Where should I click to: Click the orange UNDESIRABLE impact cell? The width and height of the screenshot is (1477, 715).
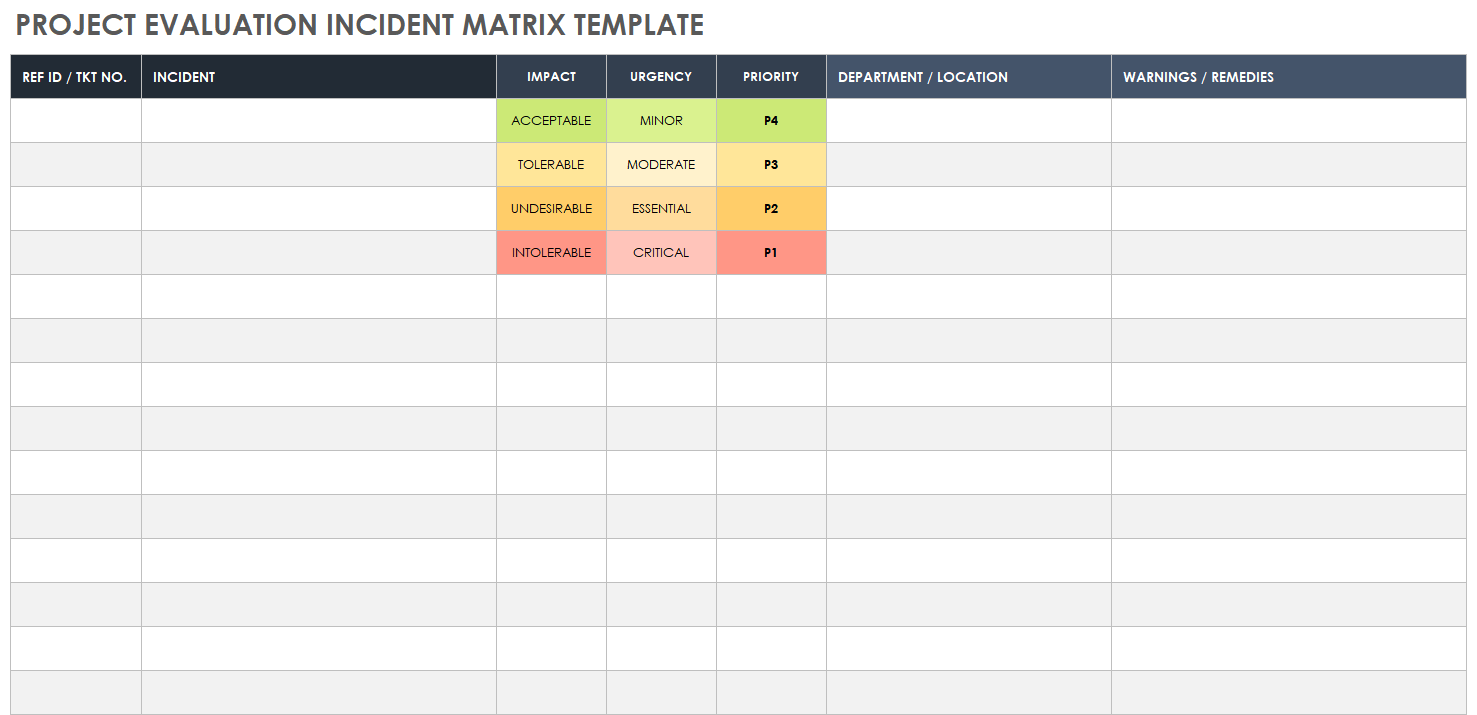[x=551, y=209]
